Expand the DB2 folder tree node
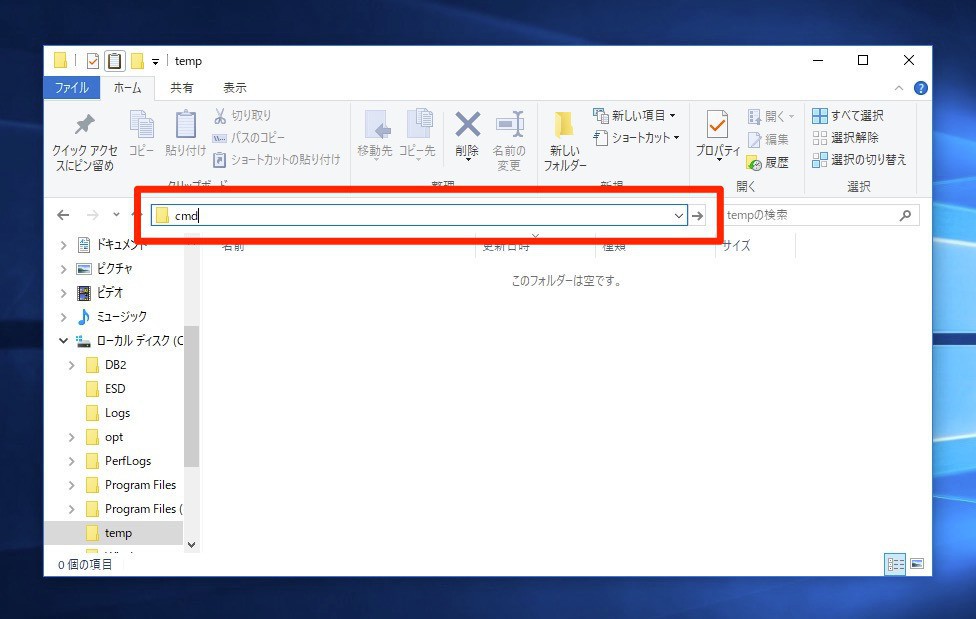Image resolution: width=976 pixels, height=619 pixels. coord(71,365)
